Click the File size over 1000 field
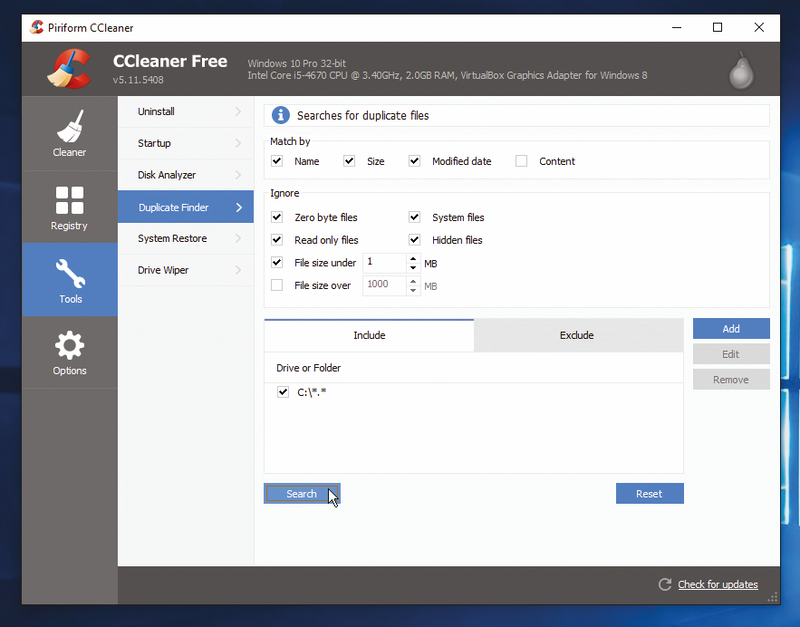Image resolution: width=800 pixels, height=627 pixels. click(x=385, y=286)
